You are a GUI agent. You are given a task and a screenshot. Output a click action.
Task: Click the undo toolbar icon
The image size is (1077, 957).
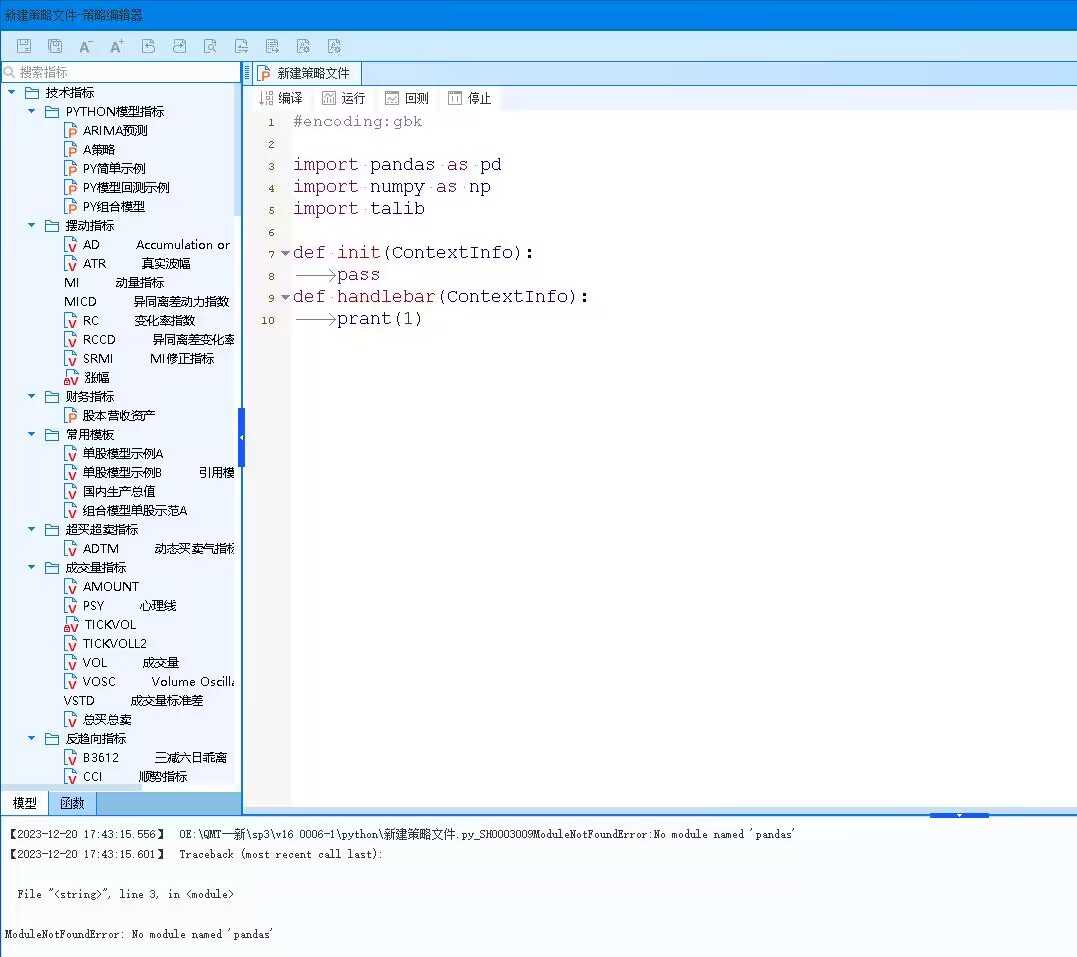148,46
